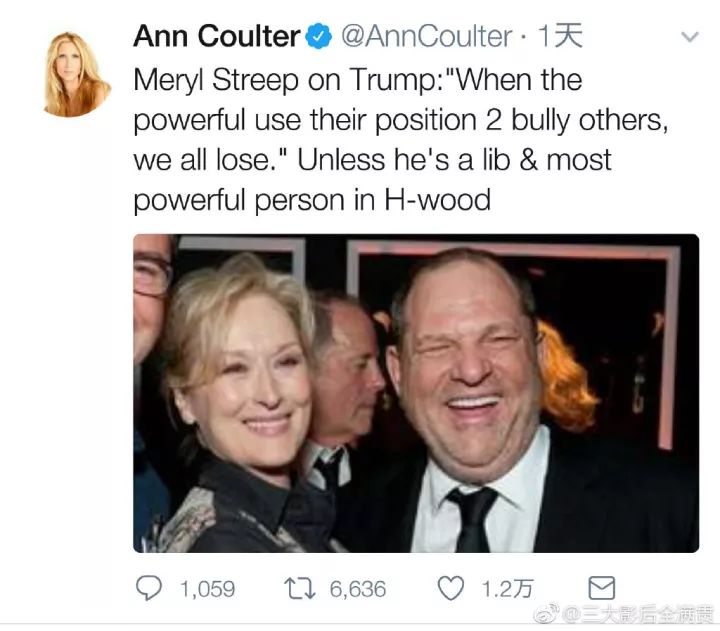720x631 pixels.
Task: Click the 6,636 retweet count
Action: pos(358,589)
